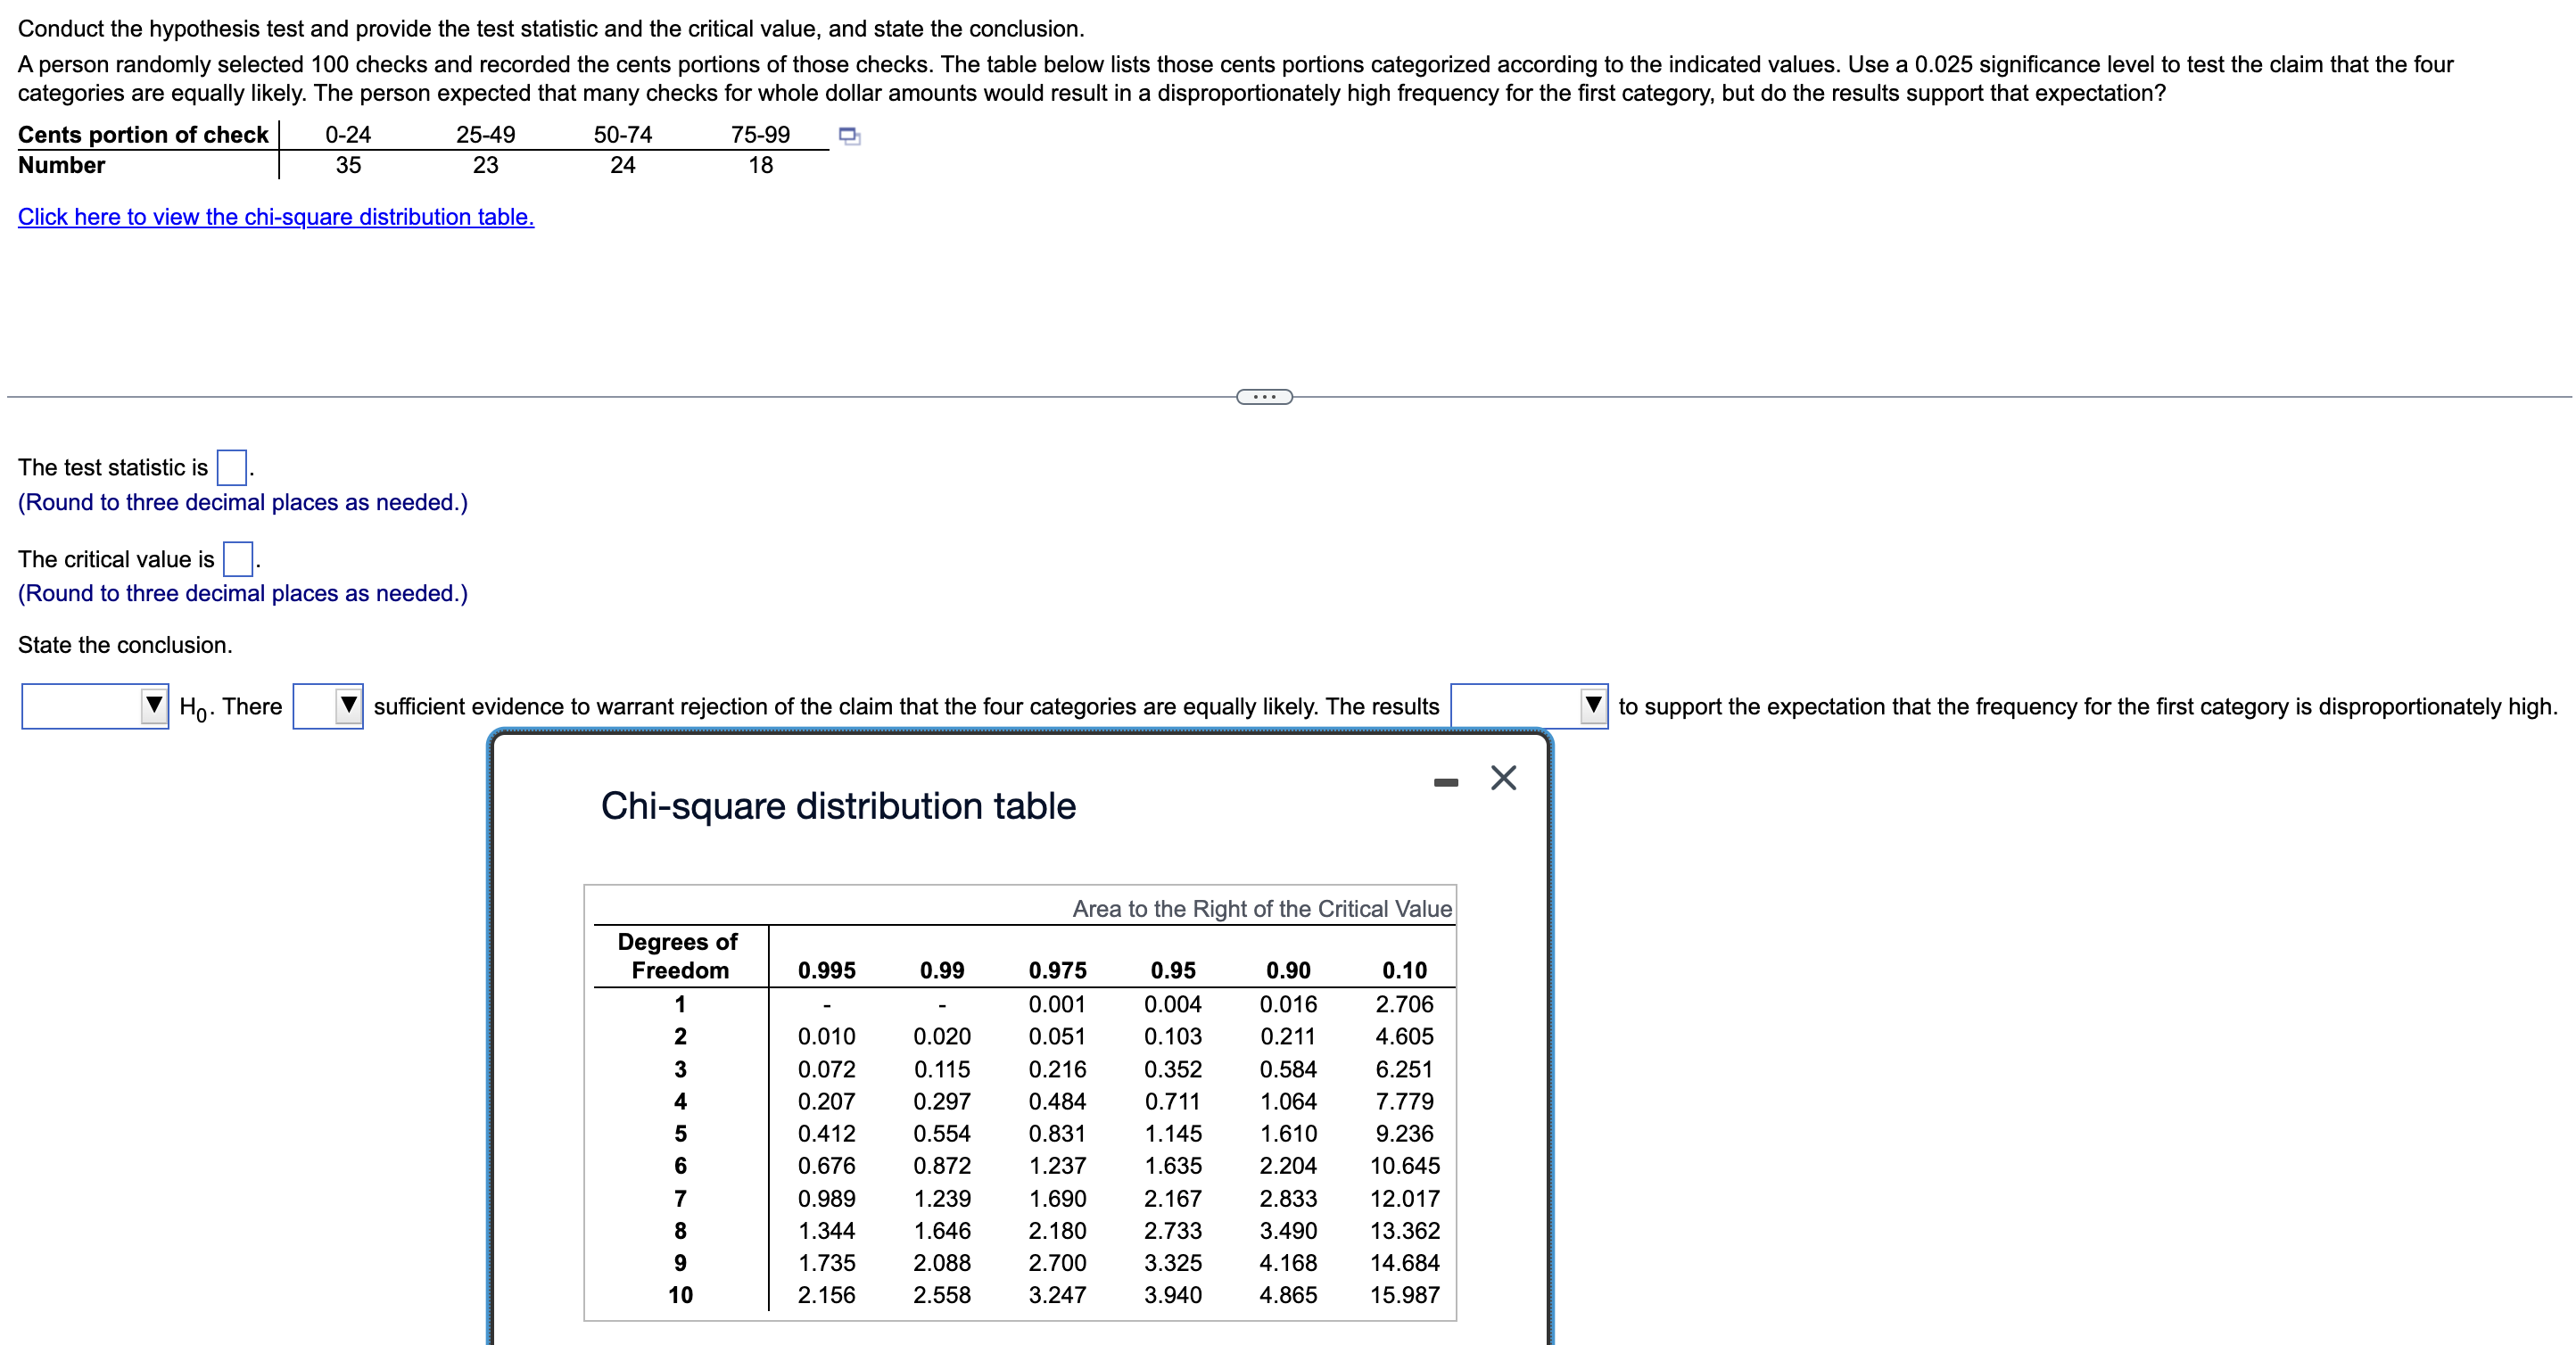This screenshot has height=1345, width=2576.
Task: Click the 'State the conclusion' text
Action: tap(124, 645)
